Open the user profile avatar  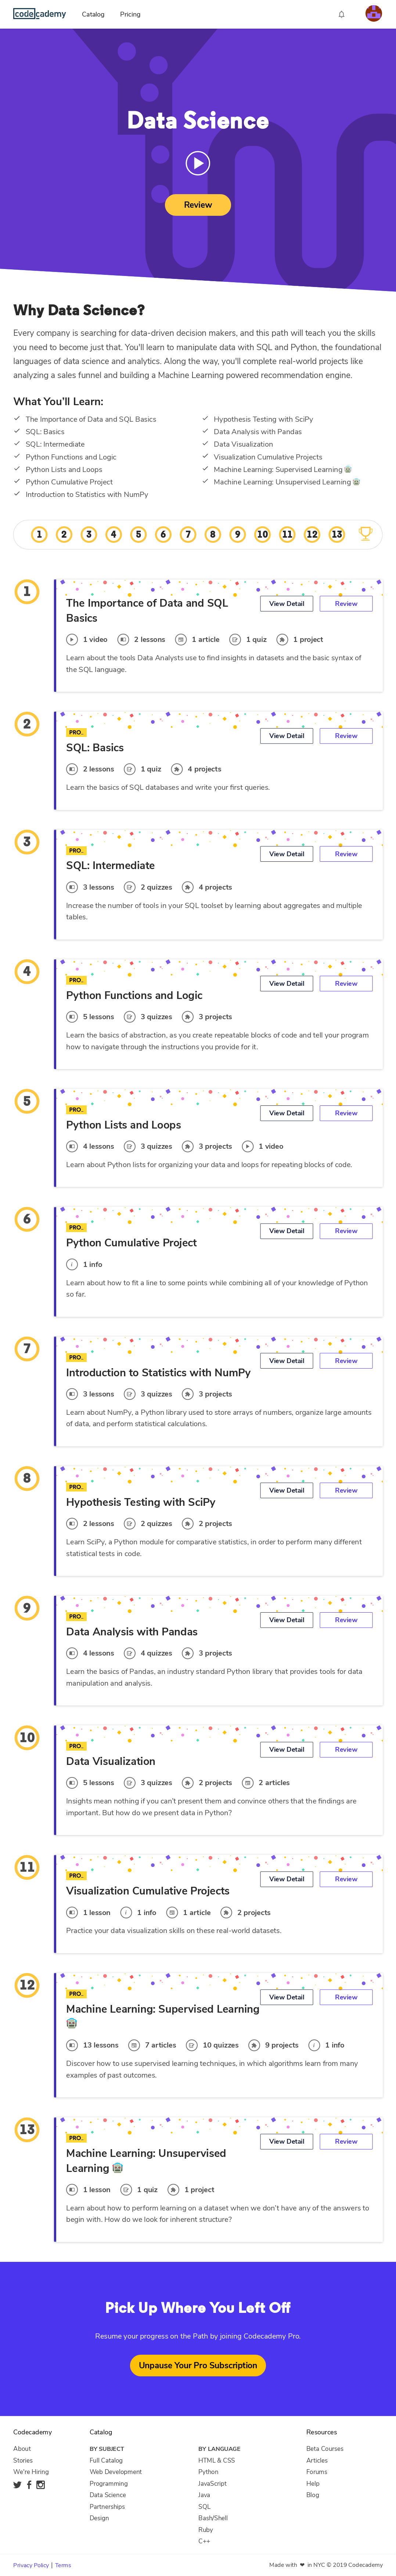pyautogui.click(x=373, y=14)
